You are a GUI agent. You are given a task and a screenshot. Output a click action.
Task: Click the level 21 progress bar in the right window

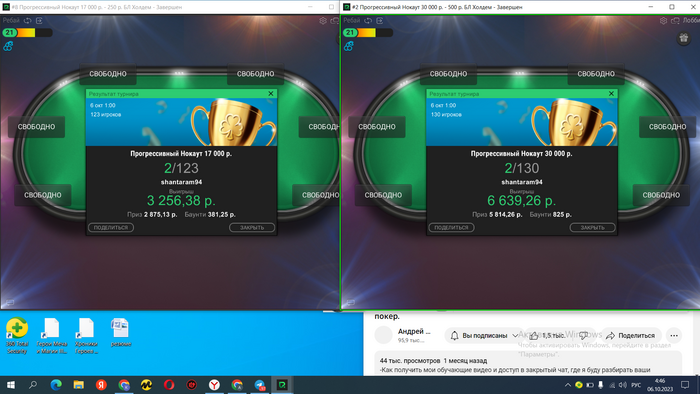point(368,33)
